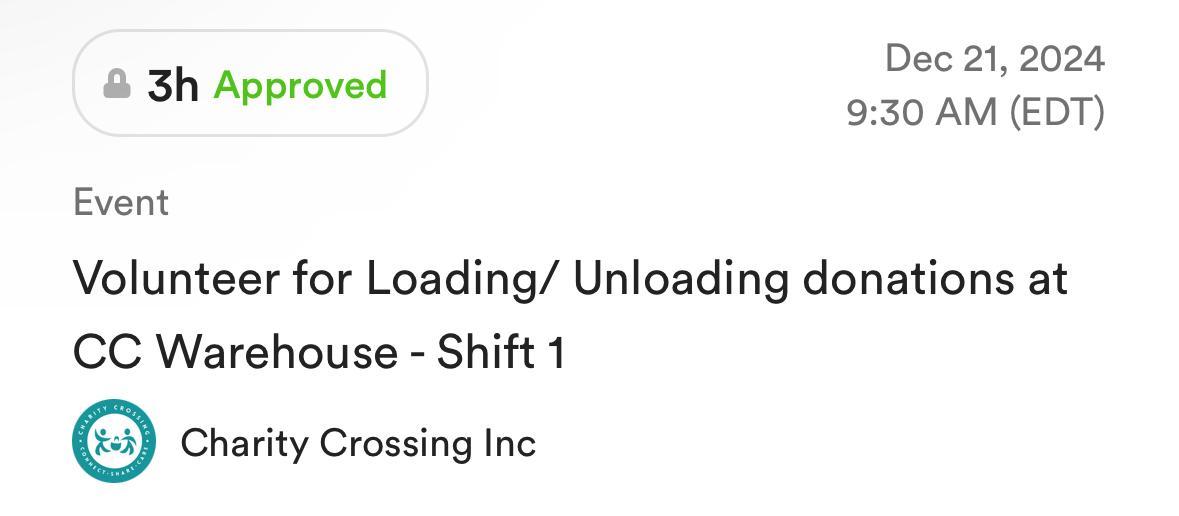The width and height of the screenshot is (1179, 516).
Task: Open the Charity Crossing circular logo
Action: (115, 442)
